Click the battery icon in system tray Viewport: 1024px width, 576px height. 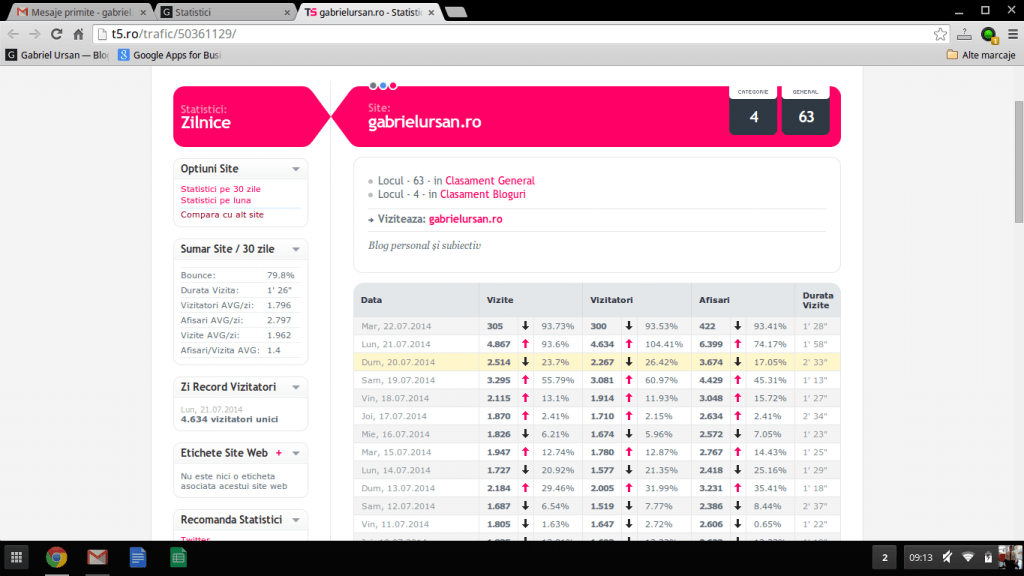[x=988, y=557]
